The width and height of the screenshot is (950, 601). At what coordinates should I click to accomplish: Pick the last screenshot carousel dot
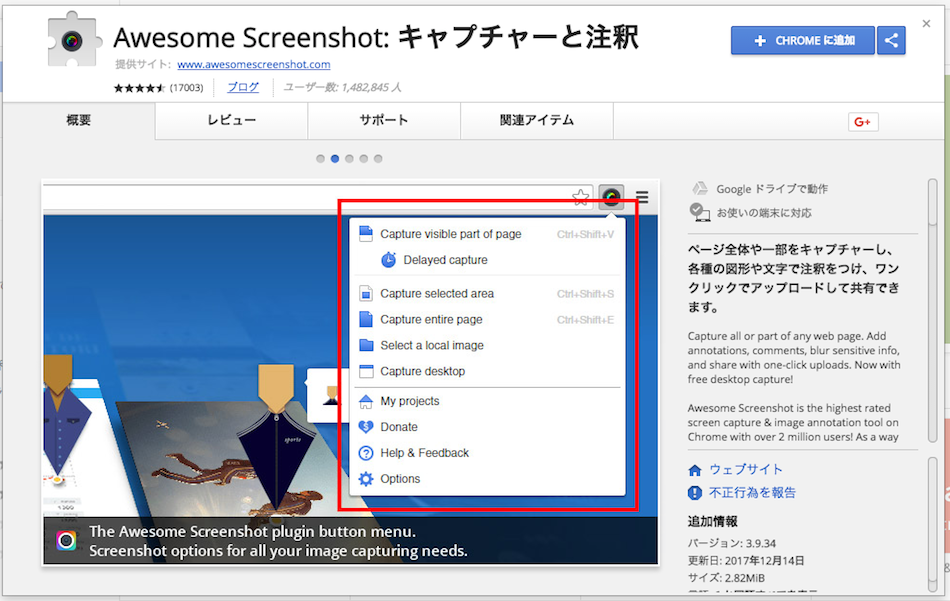(378, 159)
